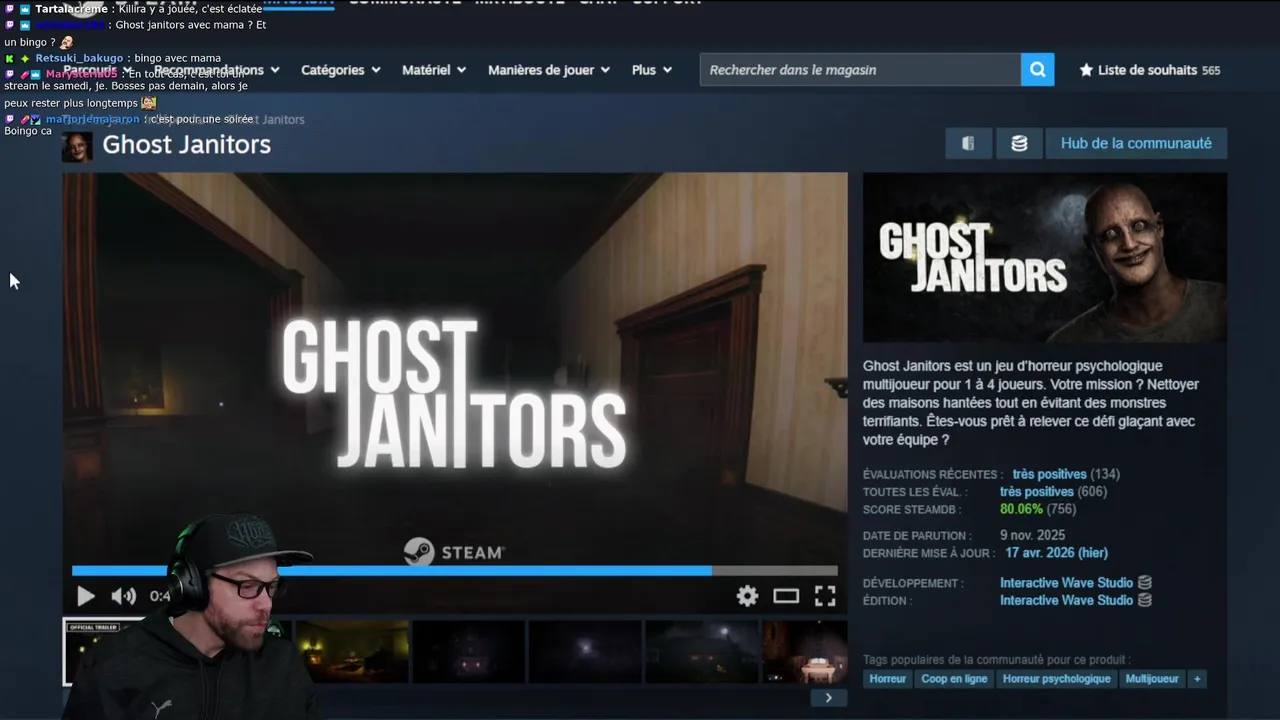Open publisher Interactive Wave Studio link
Screen dimensions: 1280x720
point(1066,601)
